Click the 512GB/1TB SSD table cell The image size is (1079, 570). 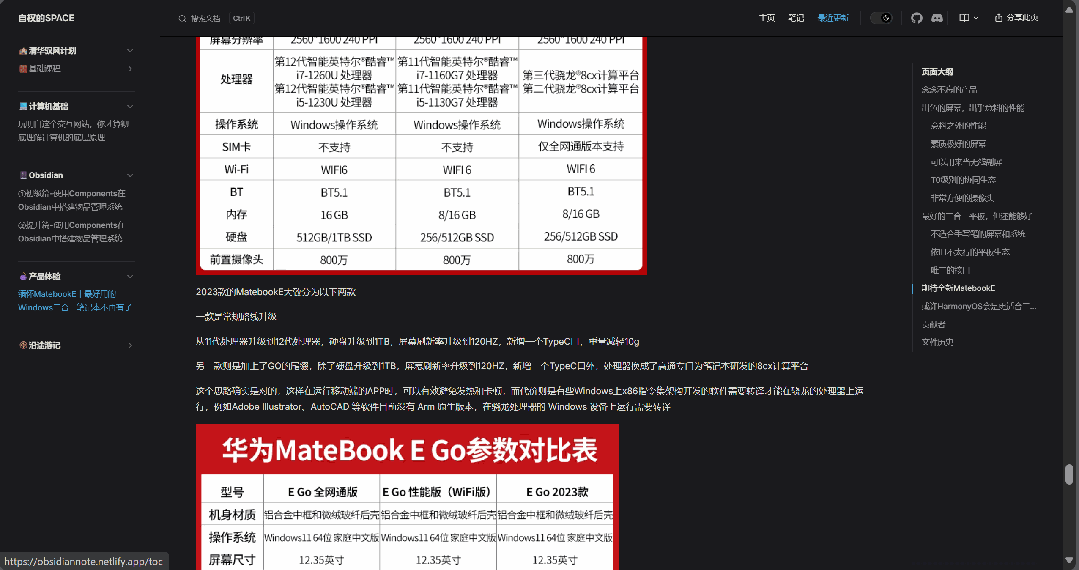click(x=334, y=237)
